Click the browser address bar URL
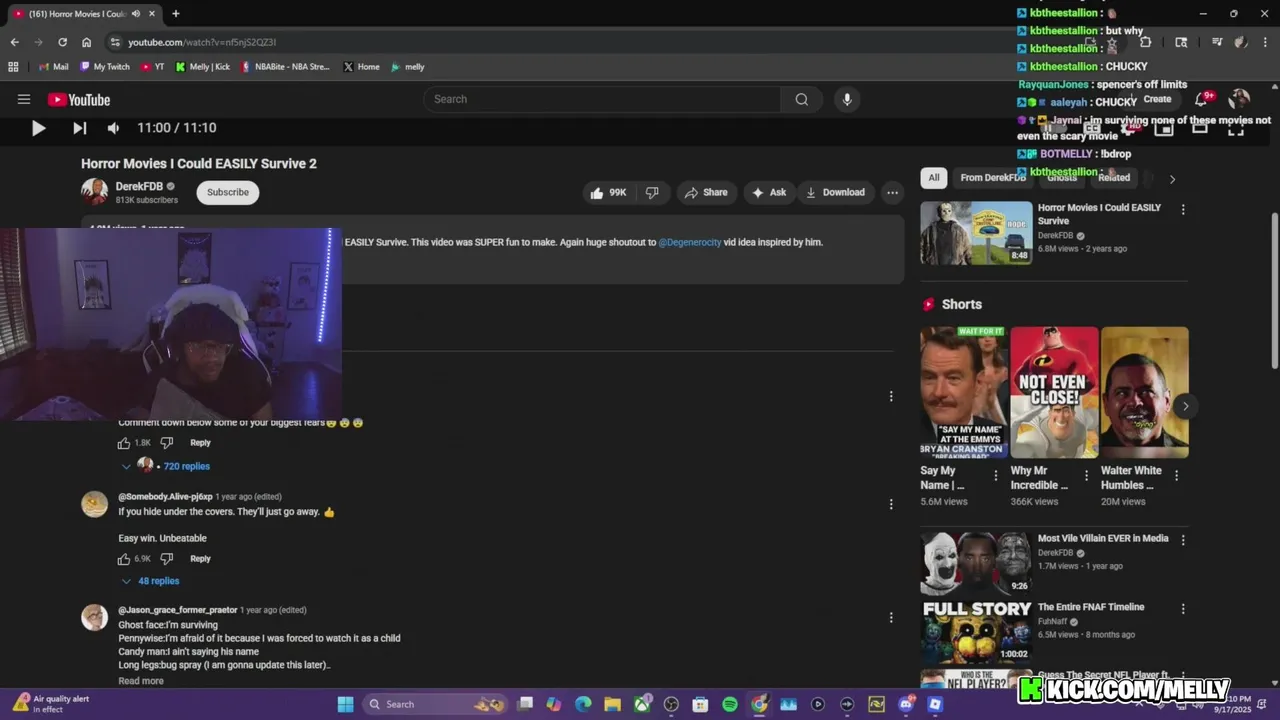 [201, 42]
